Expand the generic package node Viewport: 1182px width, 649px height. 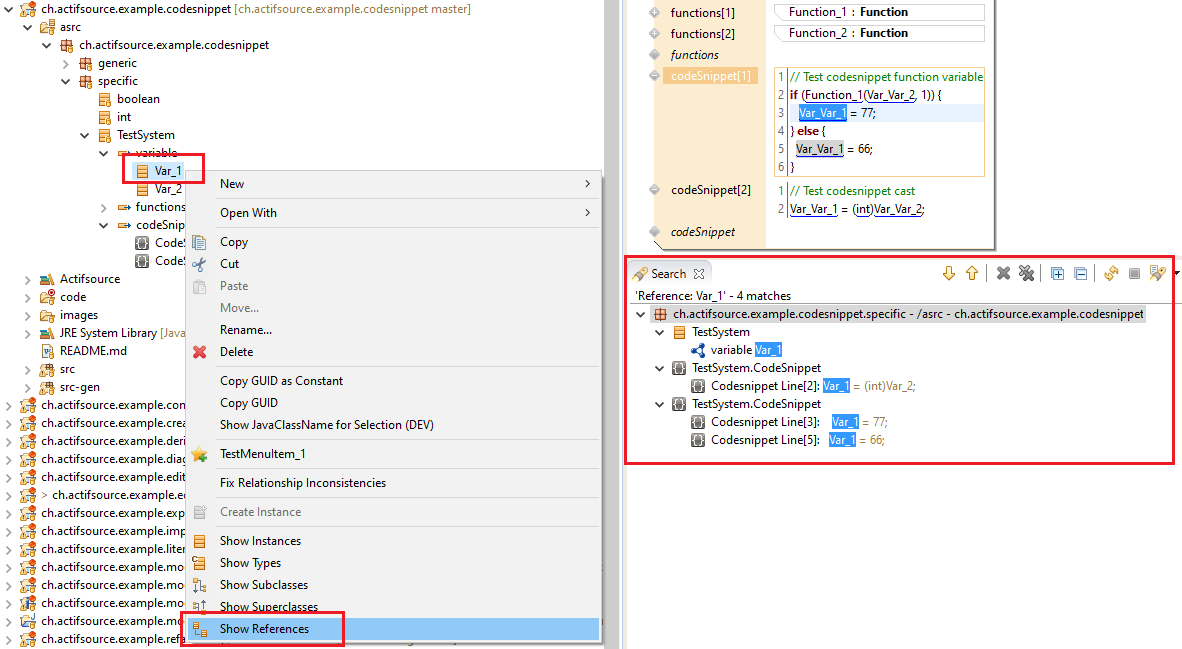point(66,63)
